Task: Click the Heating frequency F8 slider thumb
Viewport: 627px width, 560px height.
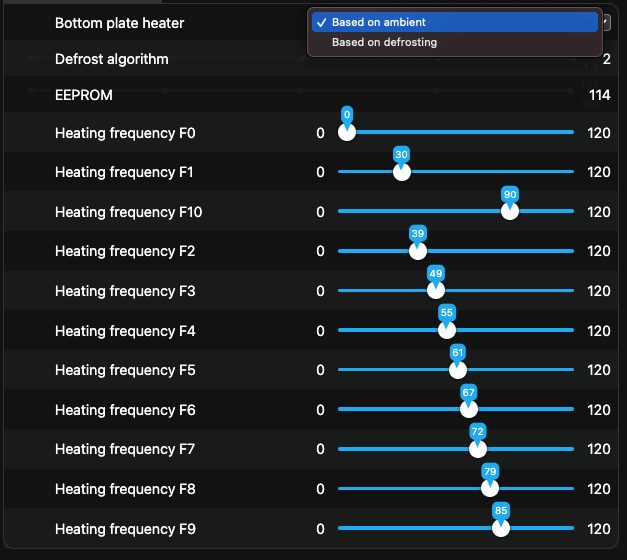Action: coord(490,489)
